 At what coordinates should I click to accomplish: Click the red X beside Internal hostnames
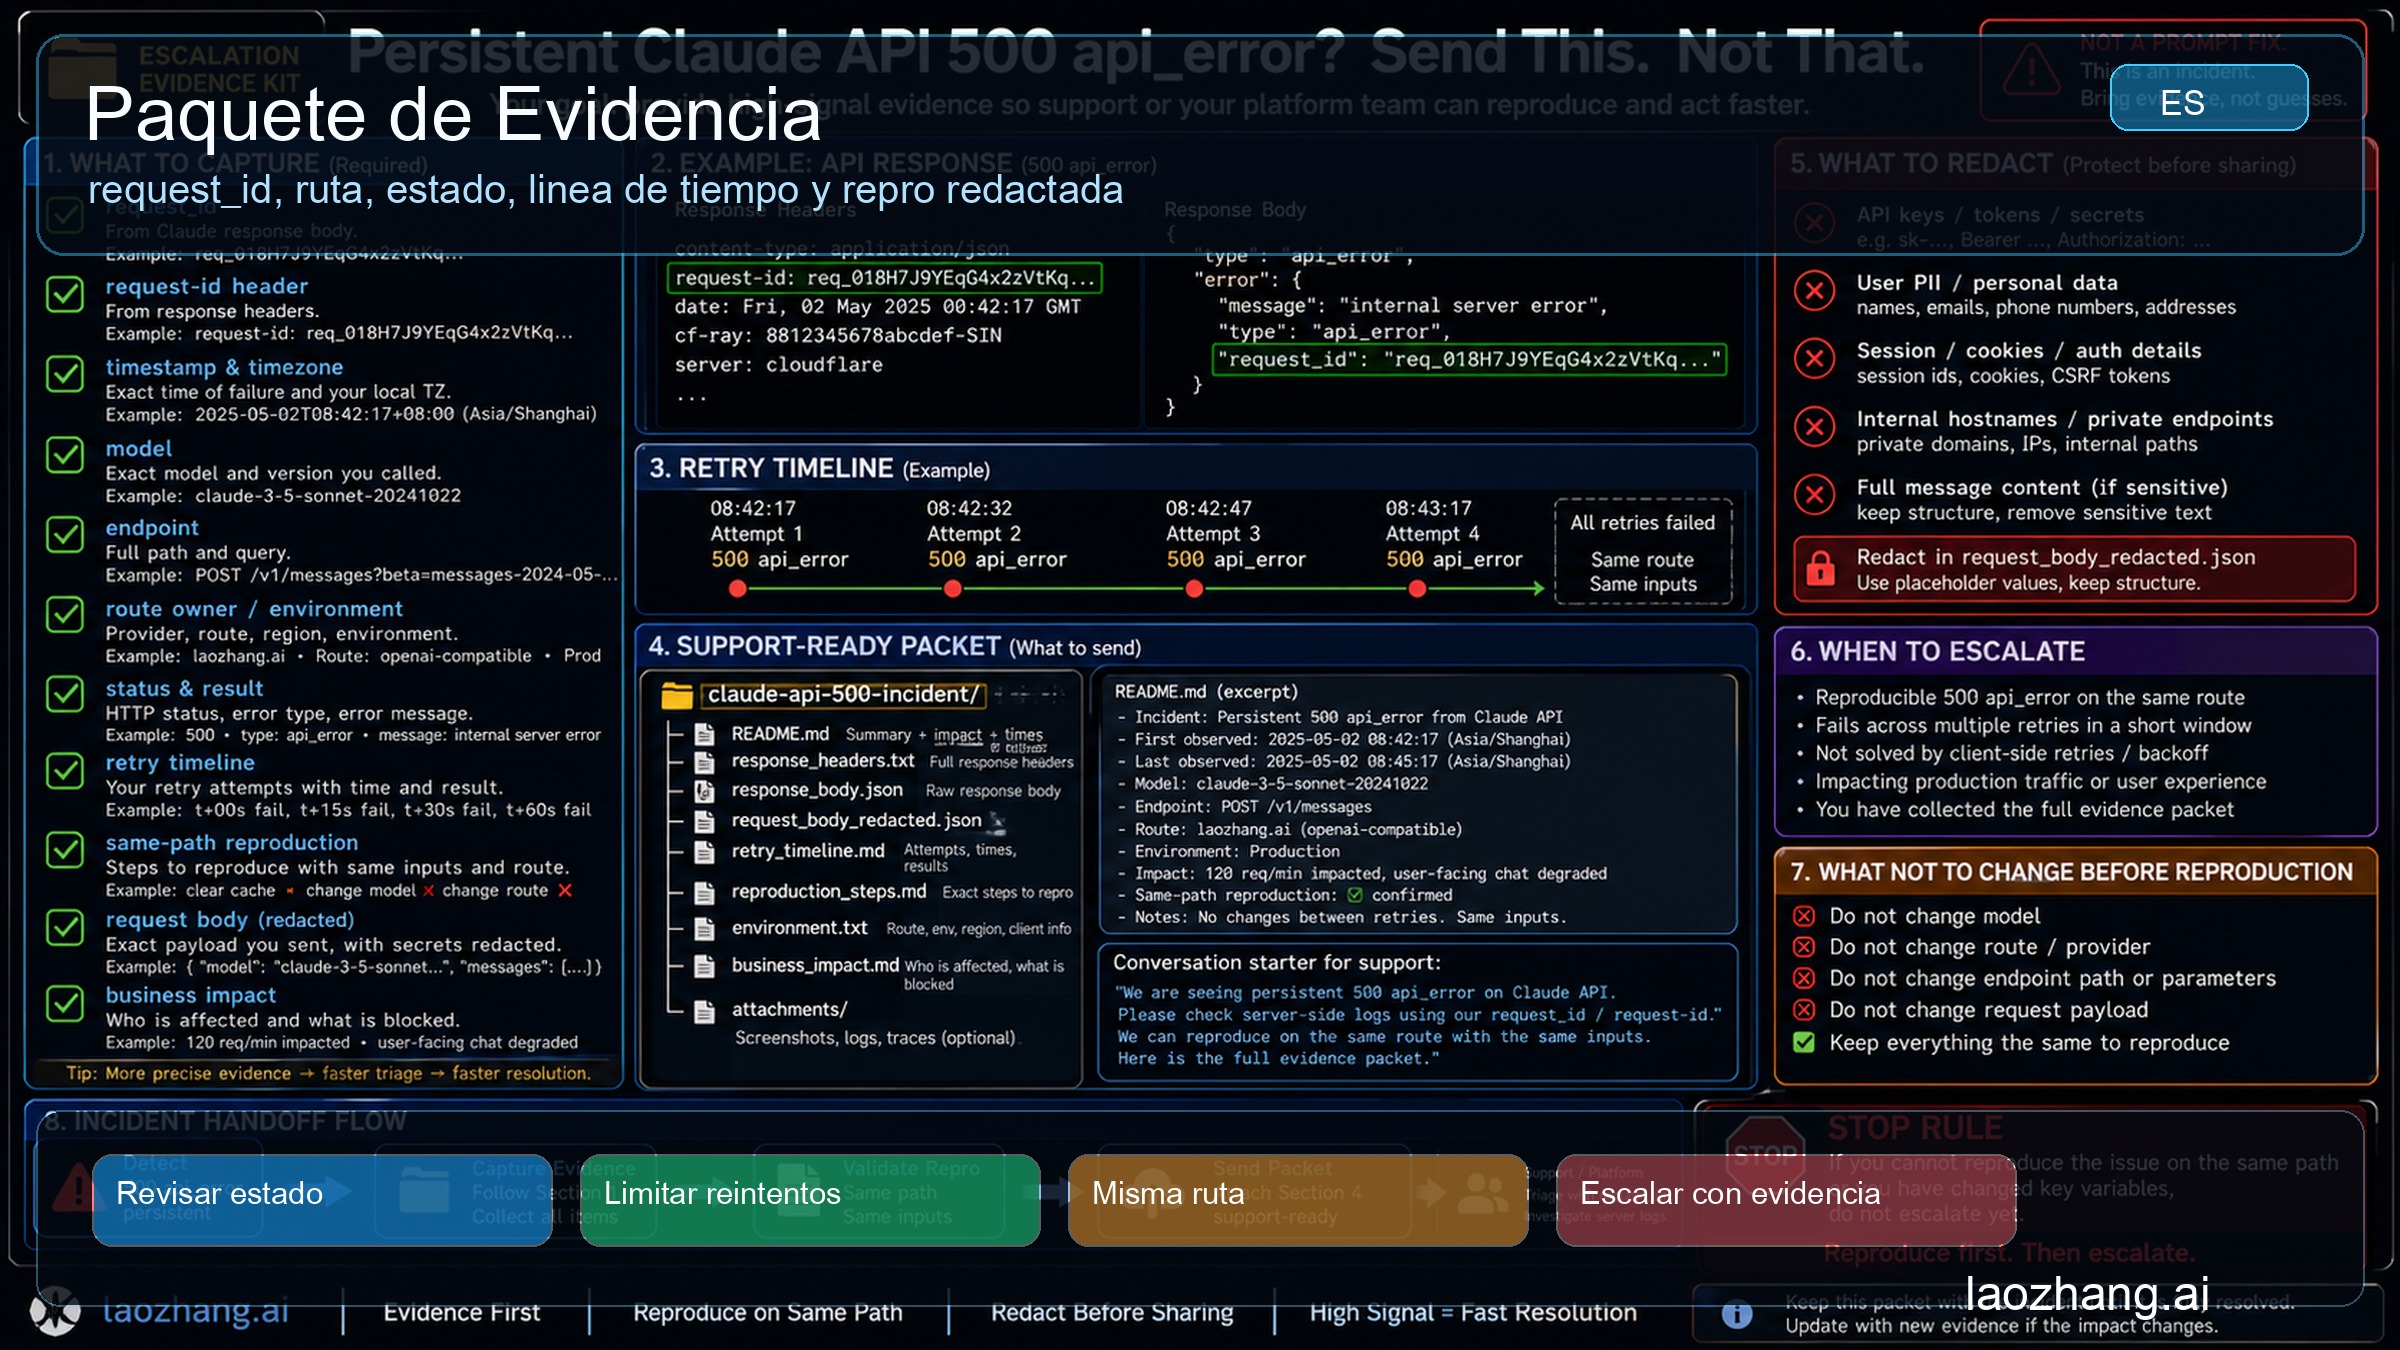point(1814,427)
